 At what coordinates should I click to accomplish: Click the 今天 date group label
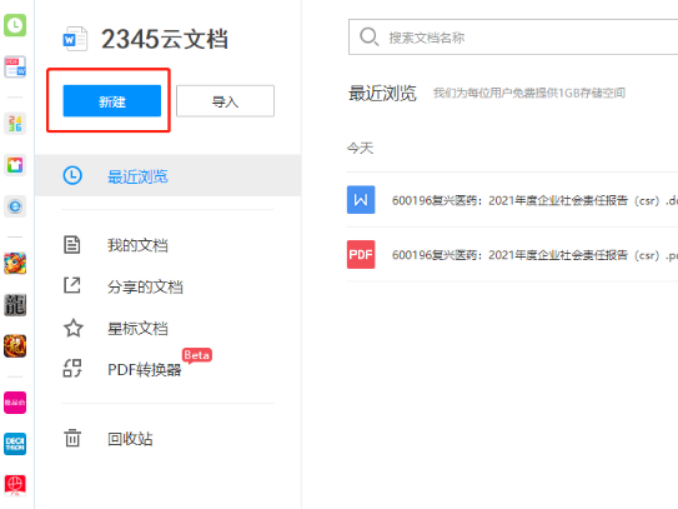pyautogui.click(x=360, y=148)
